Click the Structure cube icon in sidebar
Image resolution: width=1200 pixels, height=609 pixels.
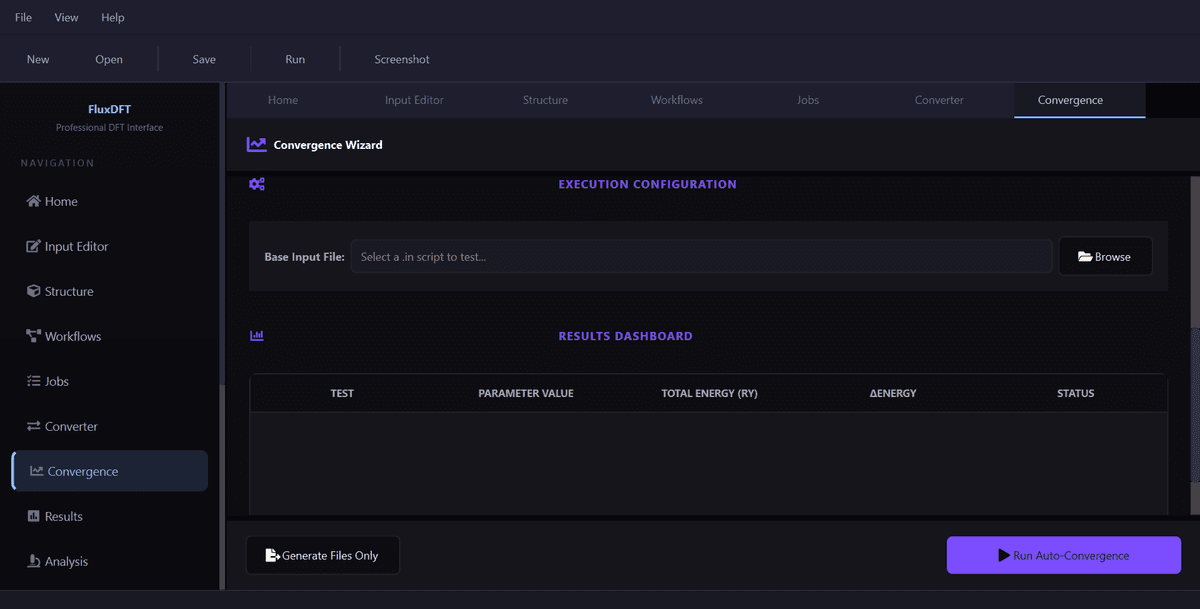(33, 291)
